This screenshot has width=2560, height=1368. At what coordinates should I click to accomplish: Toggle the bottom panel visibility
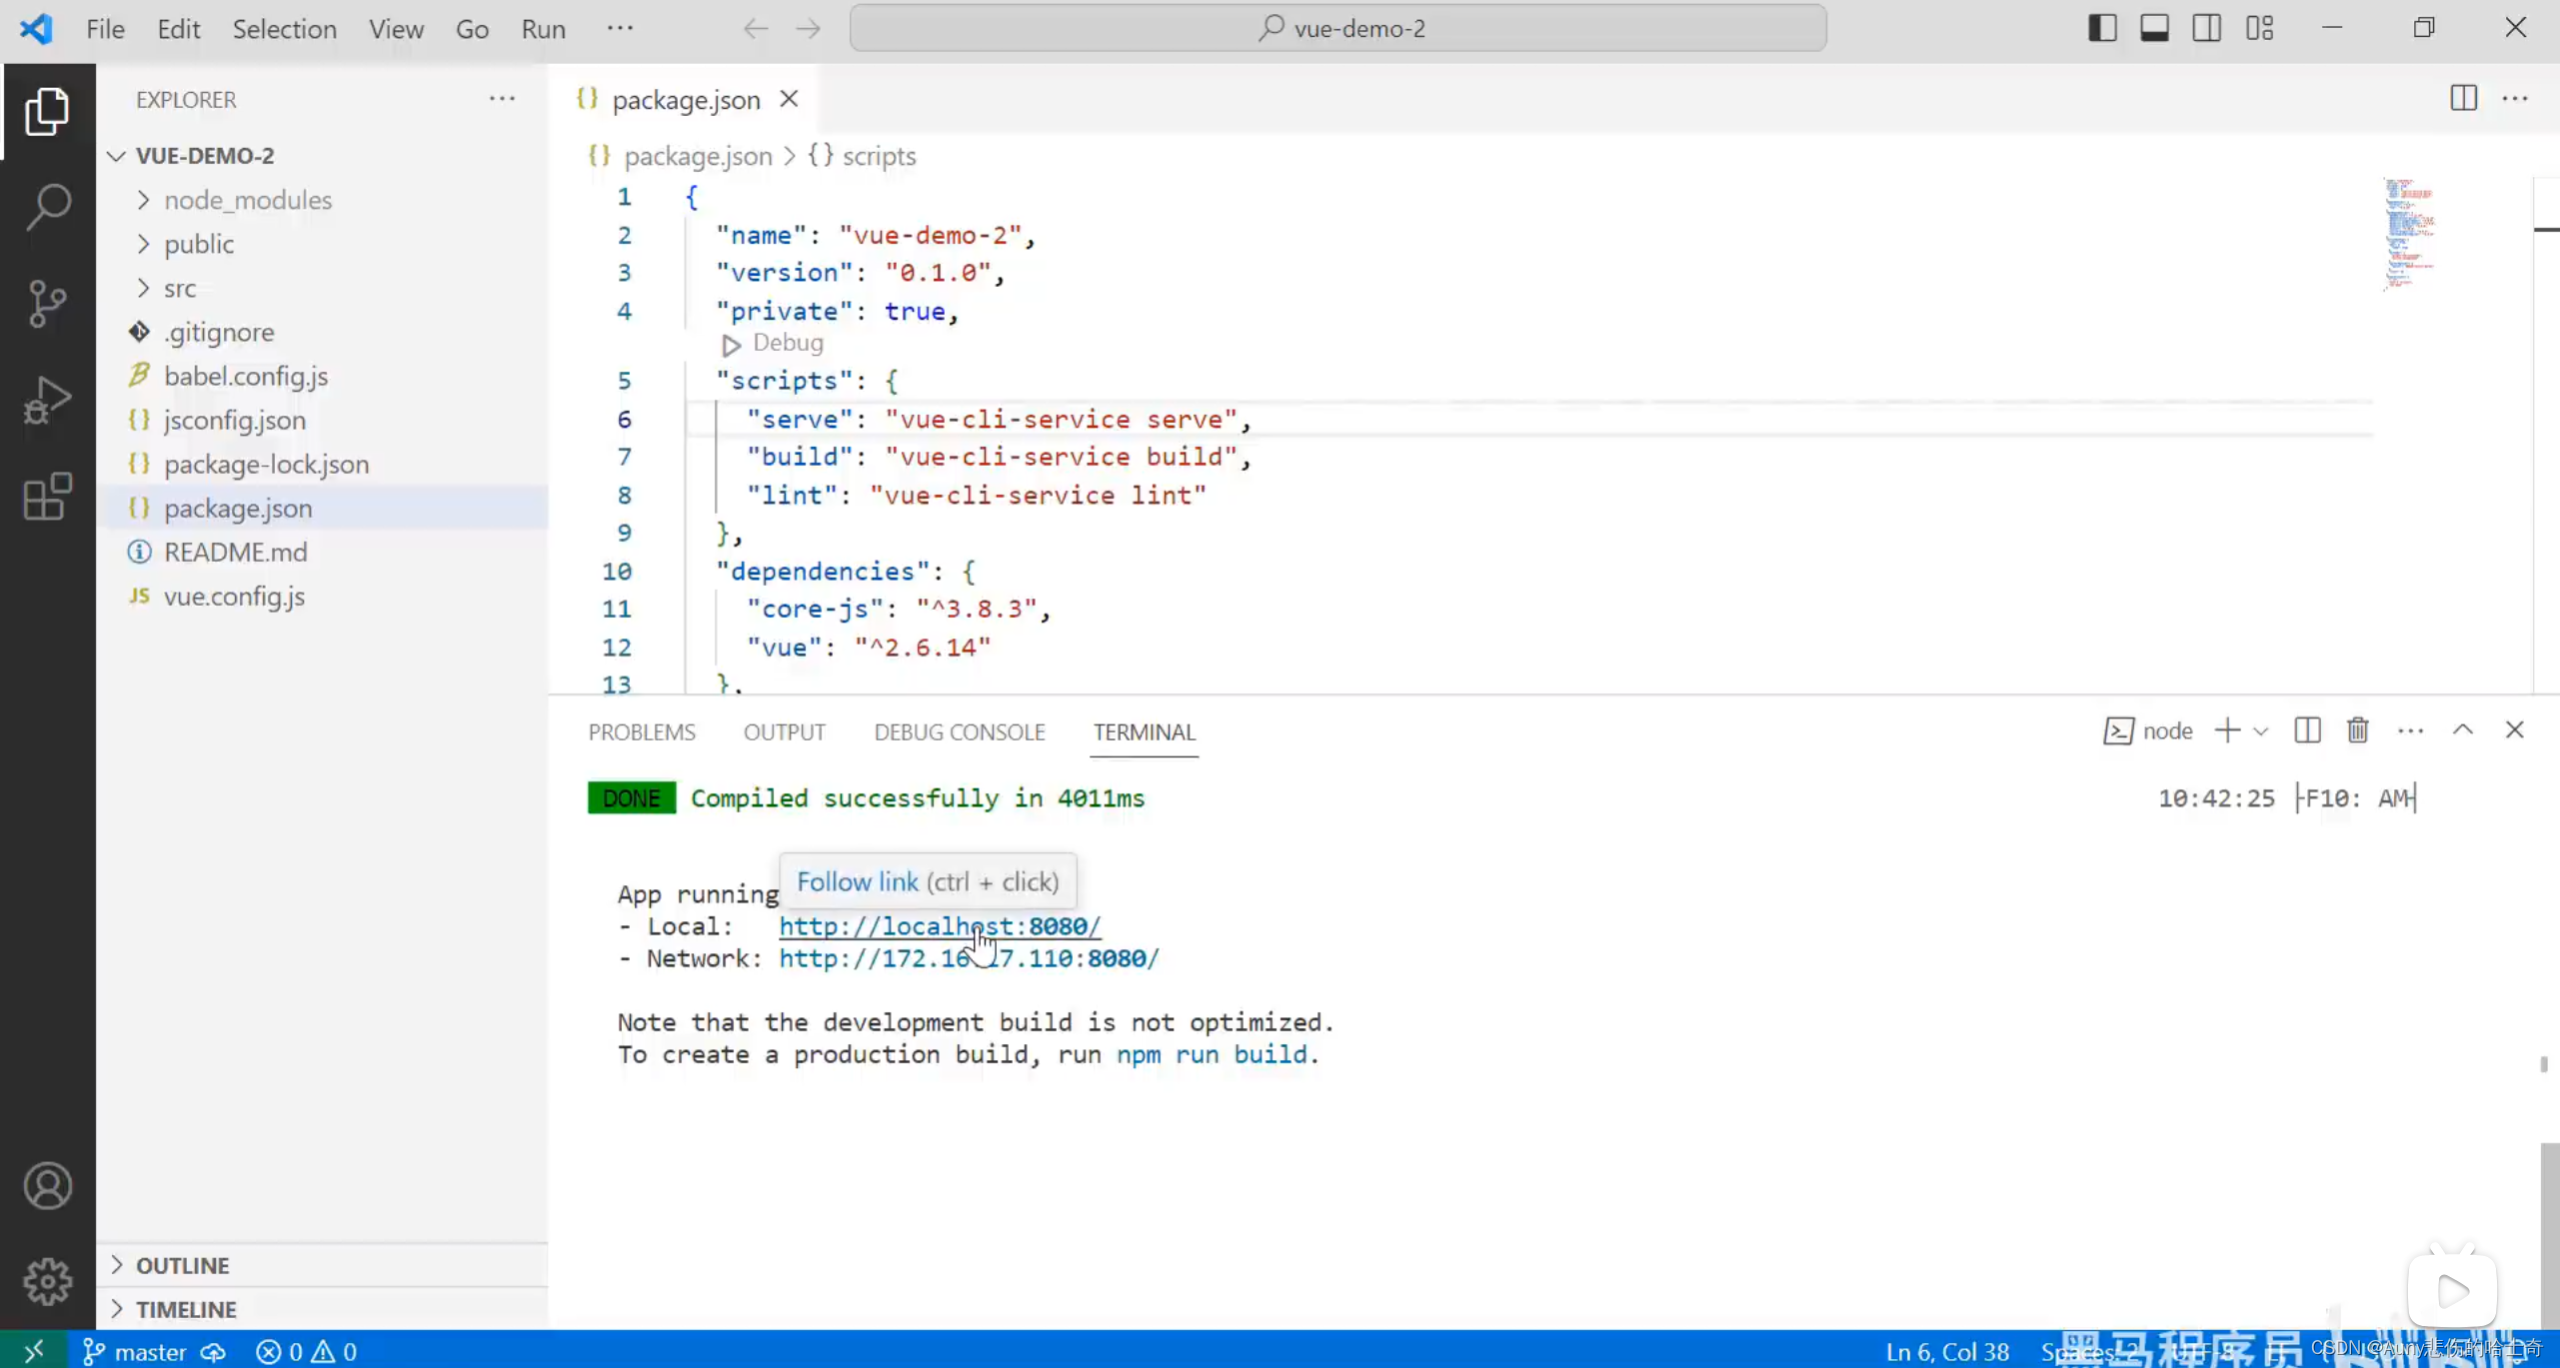(2154, 28)
